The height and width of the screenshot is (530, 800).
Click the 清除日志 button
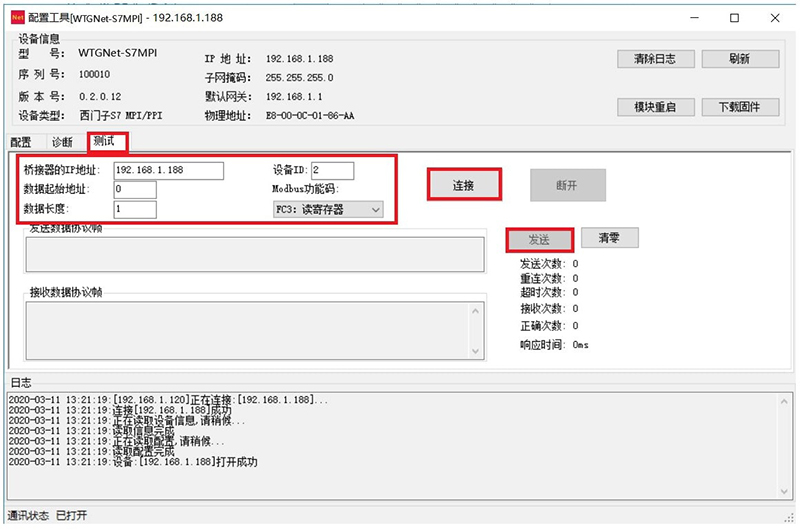coord(656,59)
